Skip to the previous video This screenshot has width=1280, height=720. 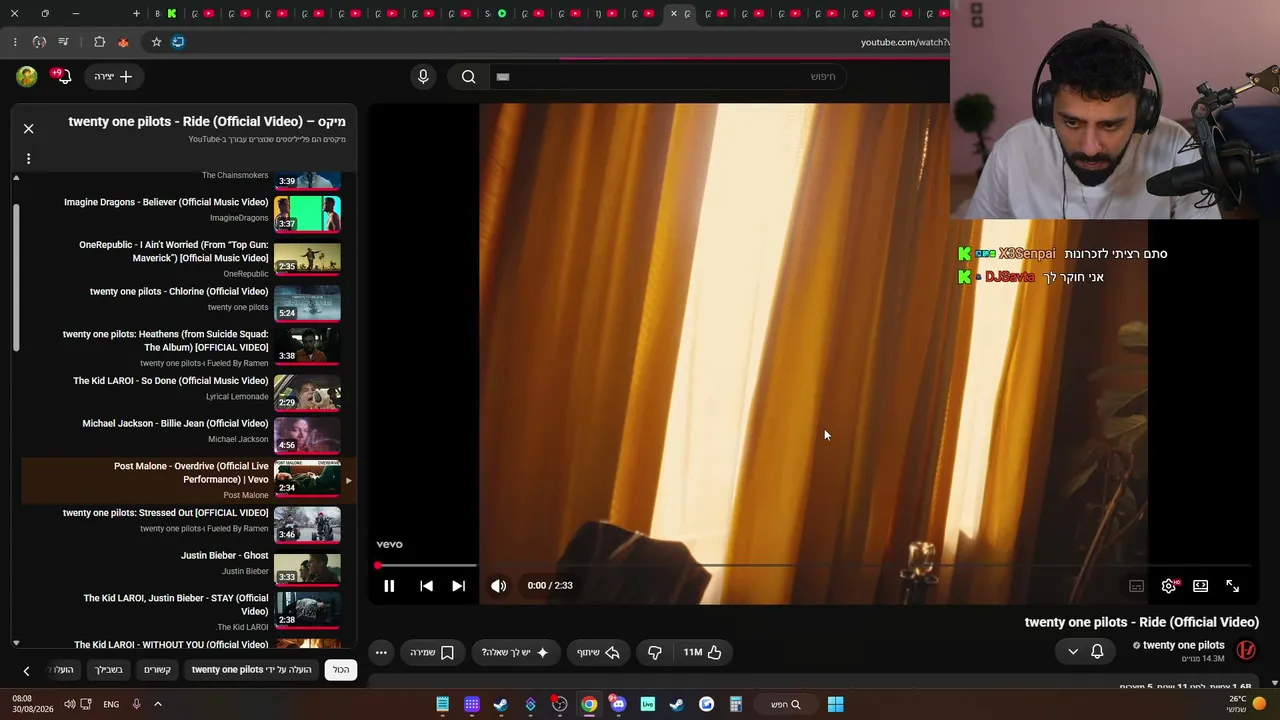(426, 586)
